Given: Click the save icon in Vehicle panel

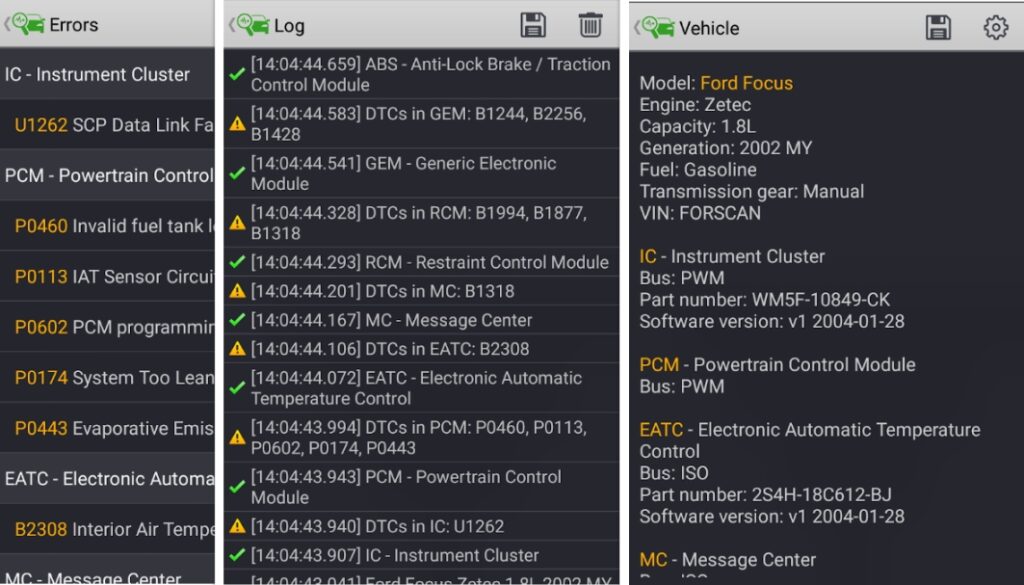Looking at the screenshot, I should click(938, 28).
